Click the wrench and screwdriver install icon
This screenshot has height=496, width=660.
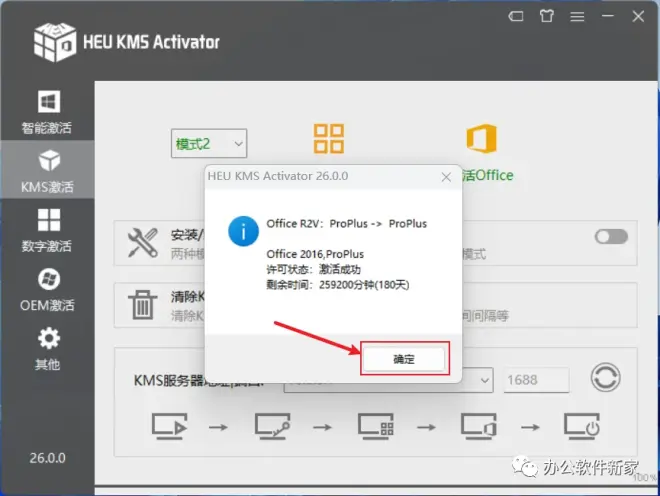pos(144,243)
